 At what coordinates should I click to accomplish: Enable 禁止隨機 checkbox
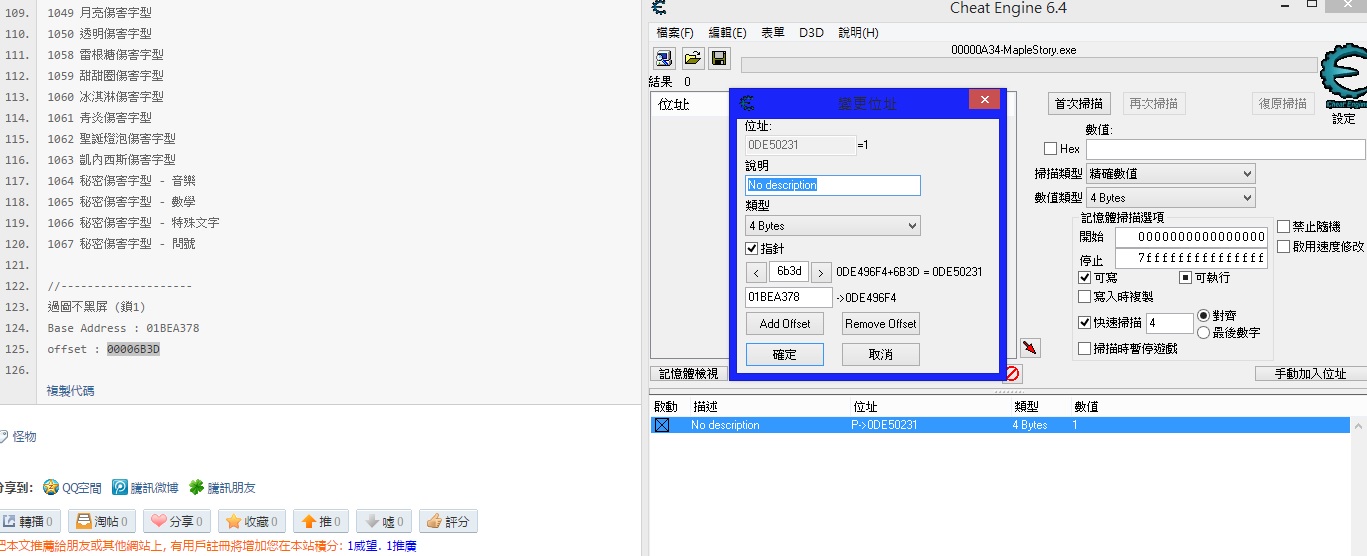pyautogui.click(x=1284, y=227)
